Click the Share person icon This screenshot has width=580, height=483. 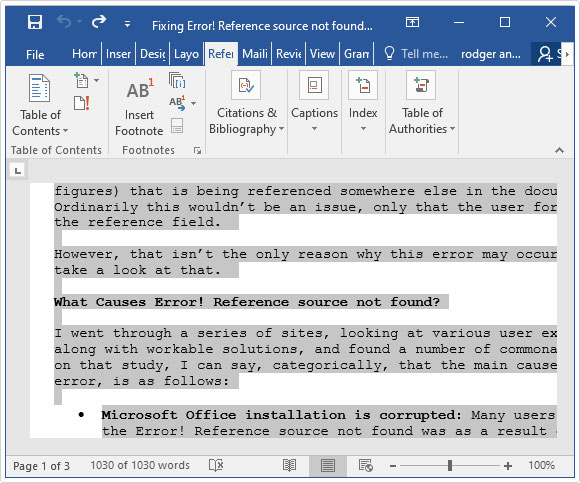(x=545, y=54)
